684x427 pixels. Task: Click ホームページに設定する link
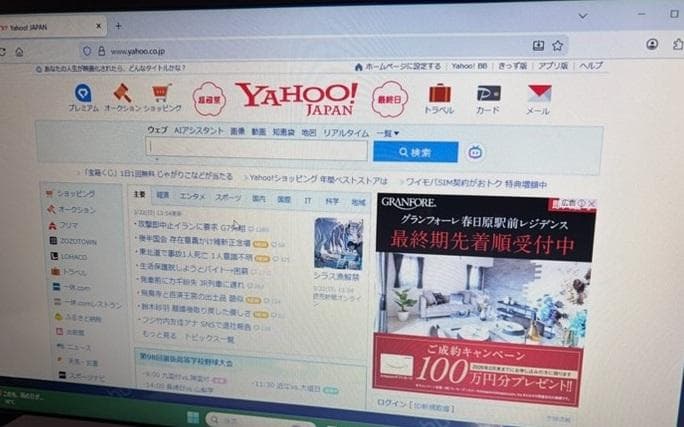click(402, 66)
